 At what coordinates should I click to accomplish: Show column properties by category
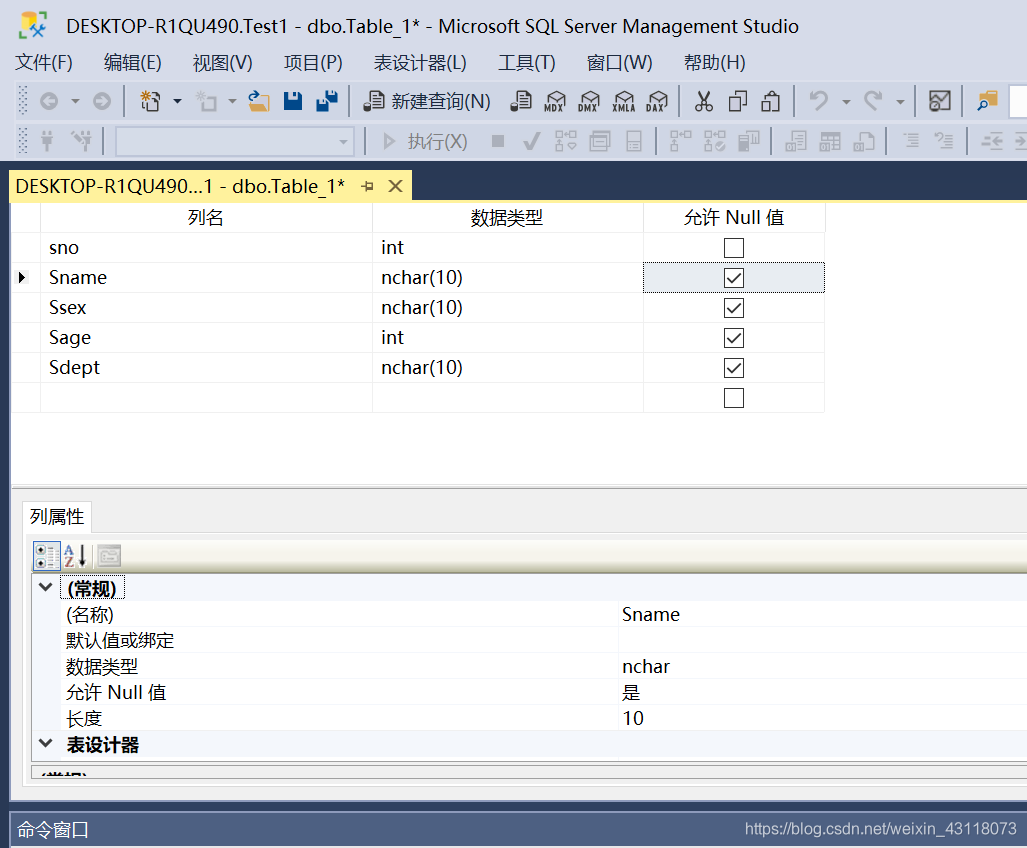coord(47,556)
